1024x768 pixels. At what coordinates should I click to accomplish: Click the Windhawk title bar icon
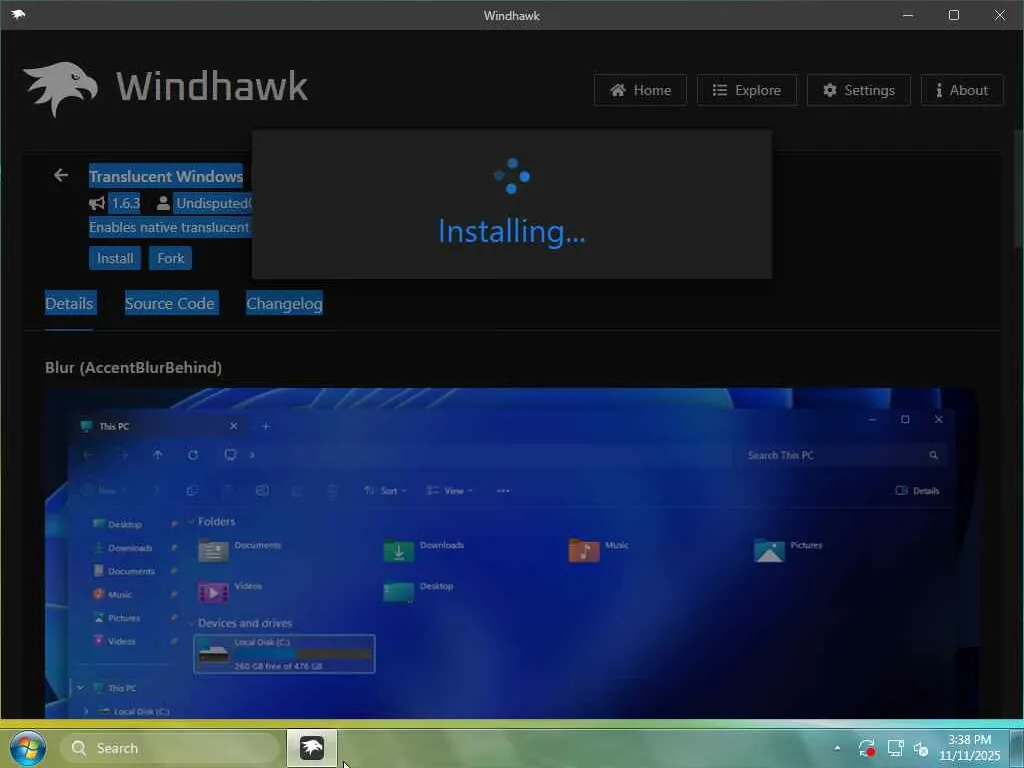tap(18, 14)
